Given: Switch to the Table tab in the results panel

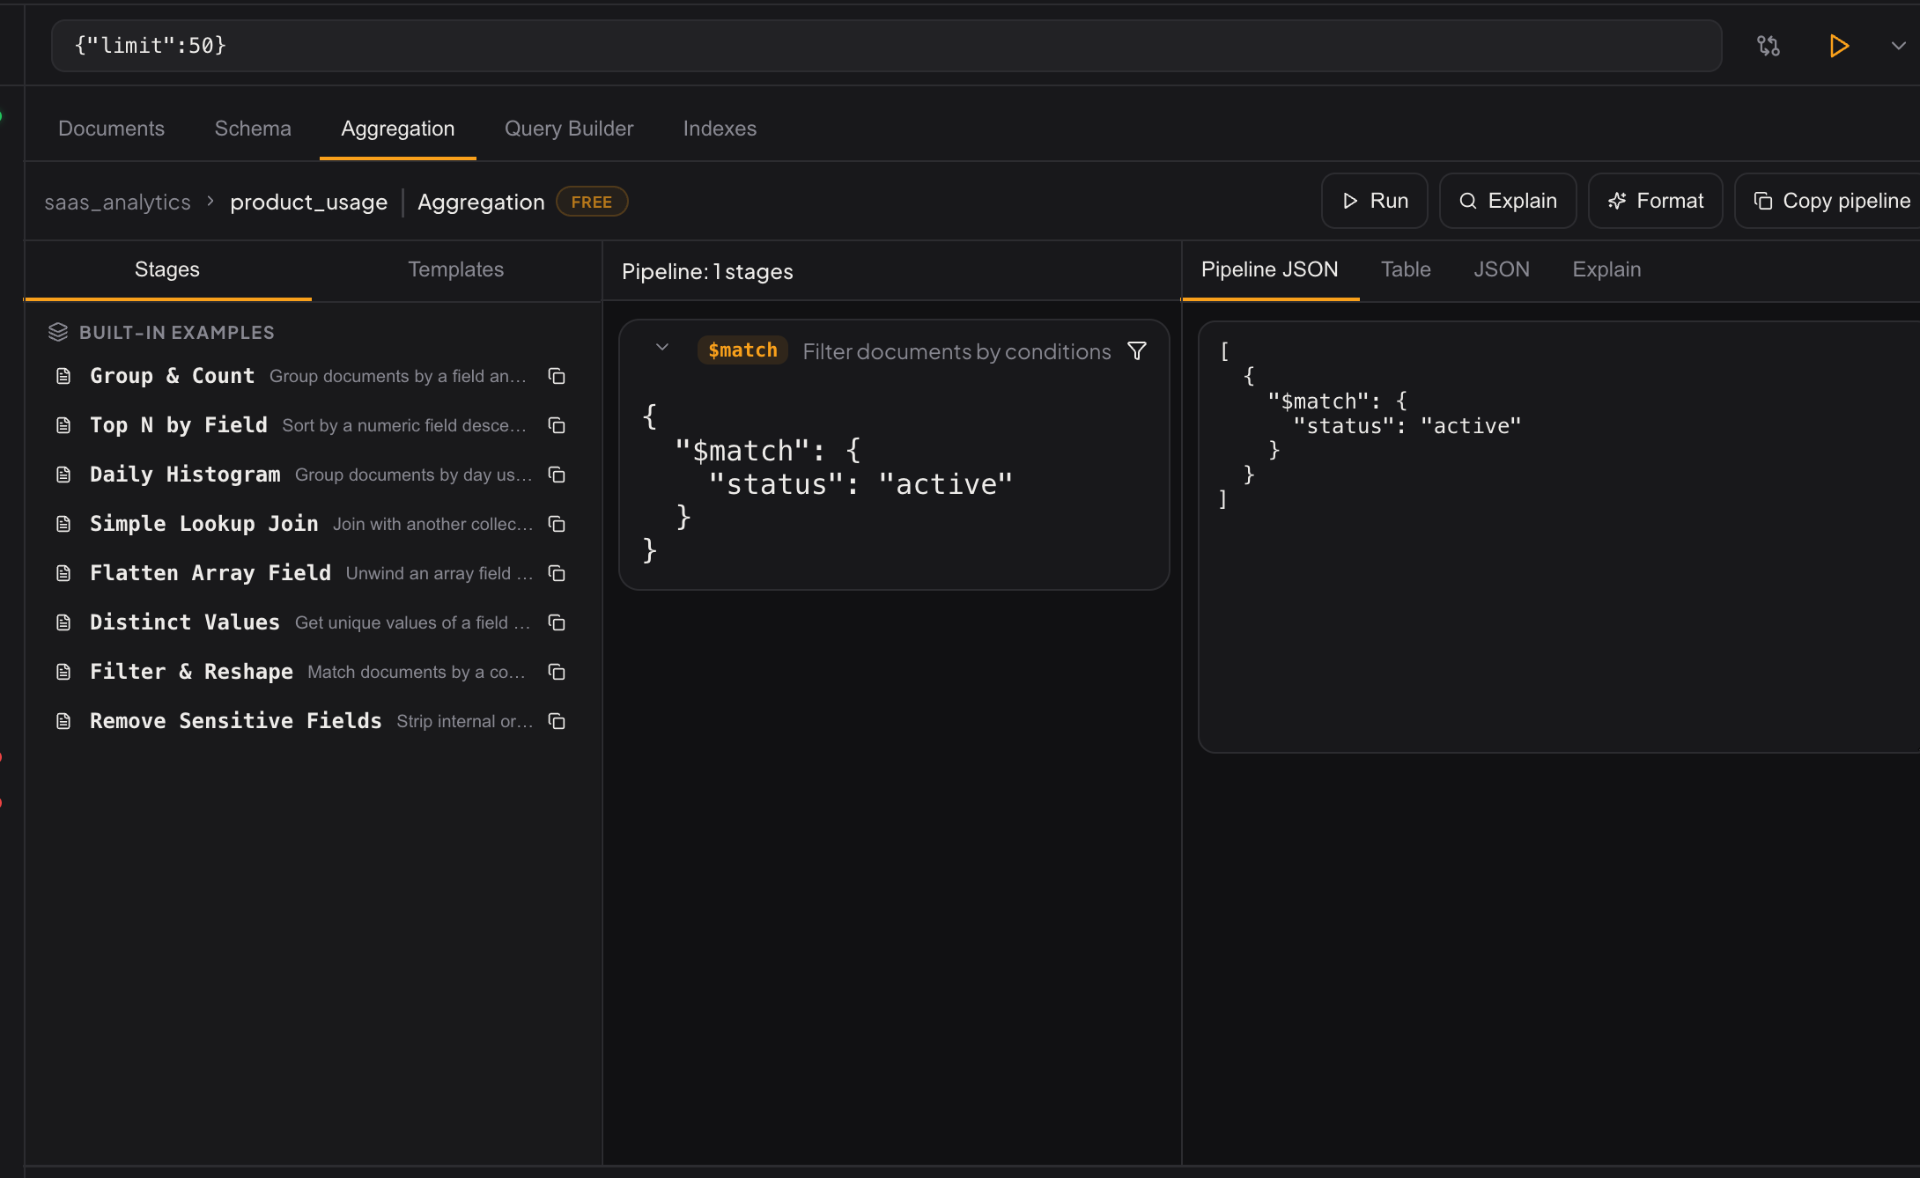Looking at the screenshot, I should [1405, 269].
